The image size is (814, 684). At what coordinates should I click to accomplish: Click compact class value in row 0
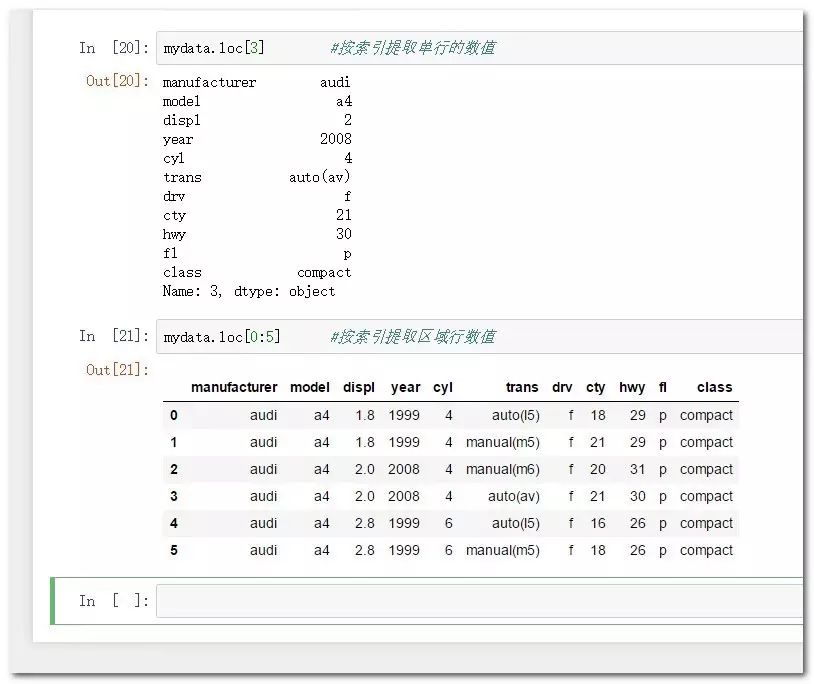706,416
